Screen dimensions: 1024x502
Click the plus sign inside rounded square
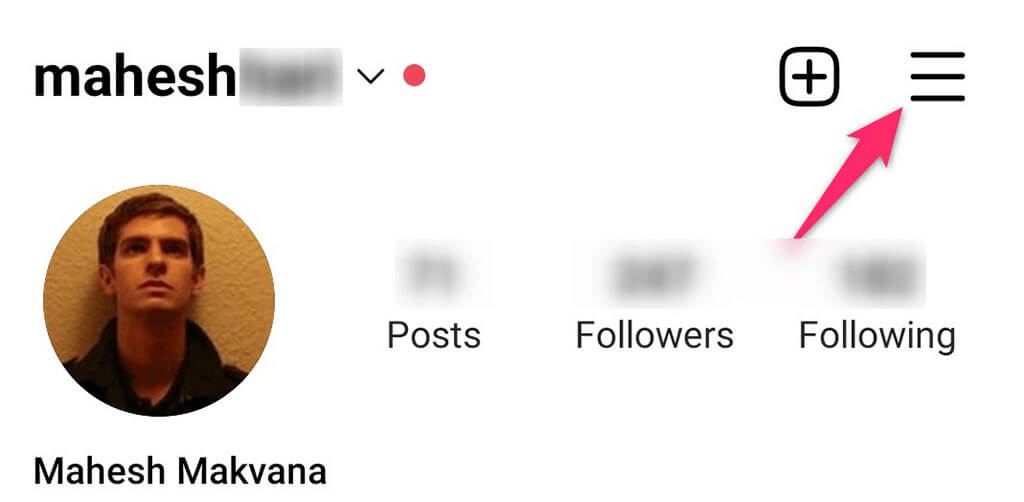[809, 76]
